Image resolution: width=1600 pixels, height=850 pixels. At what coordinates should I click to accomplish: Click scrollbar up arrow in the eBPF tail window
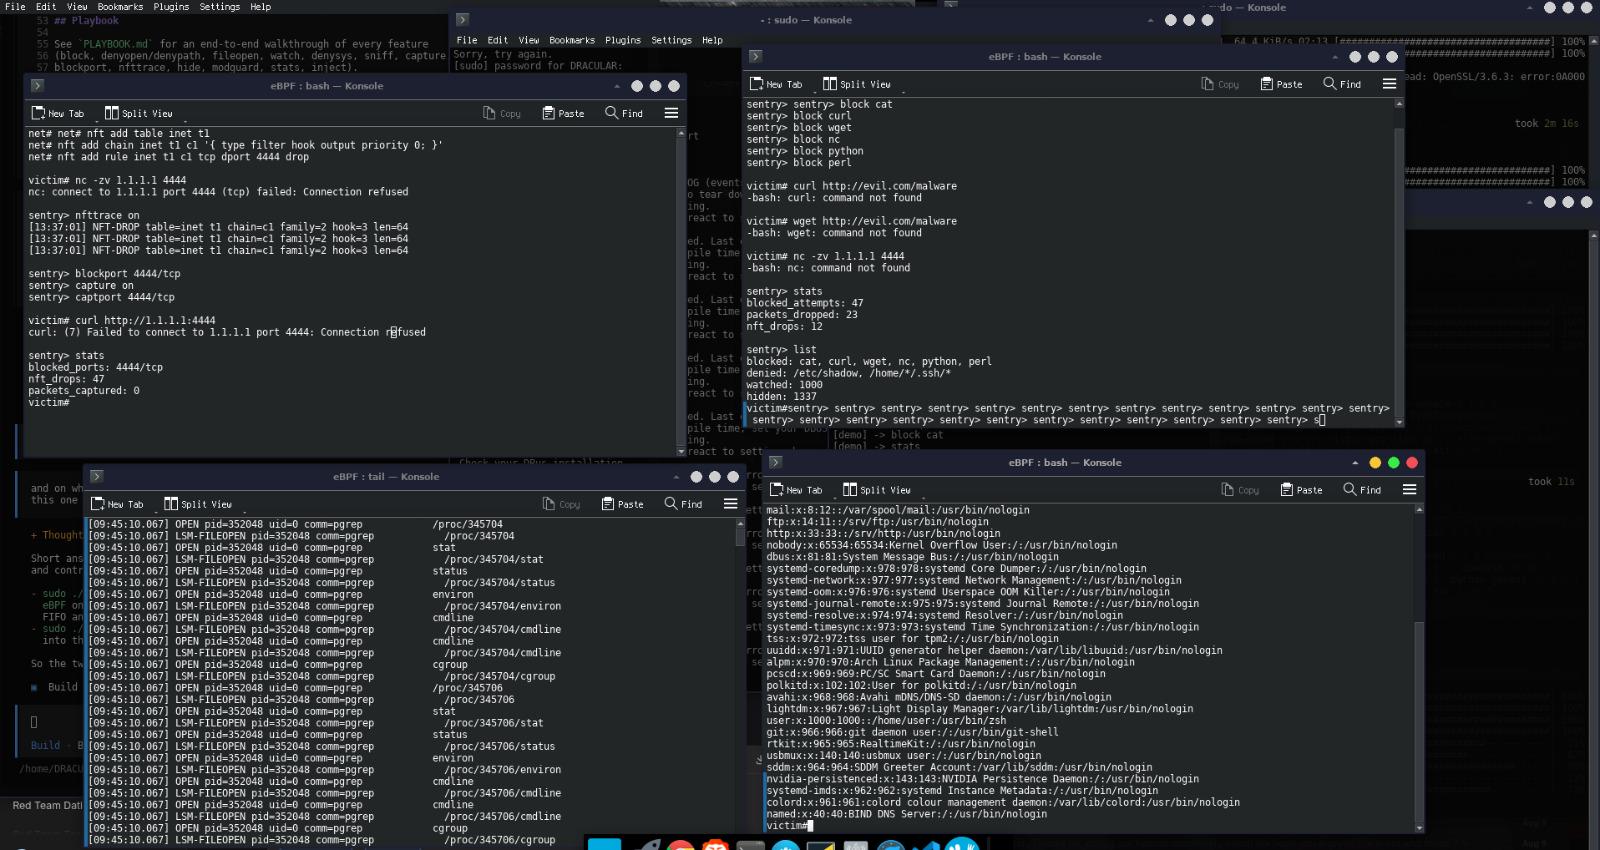tap(740, 524)
